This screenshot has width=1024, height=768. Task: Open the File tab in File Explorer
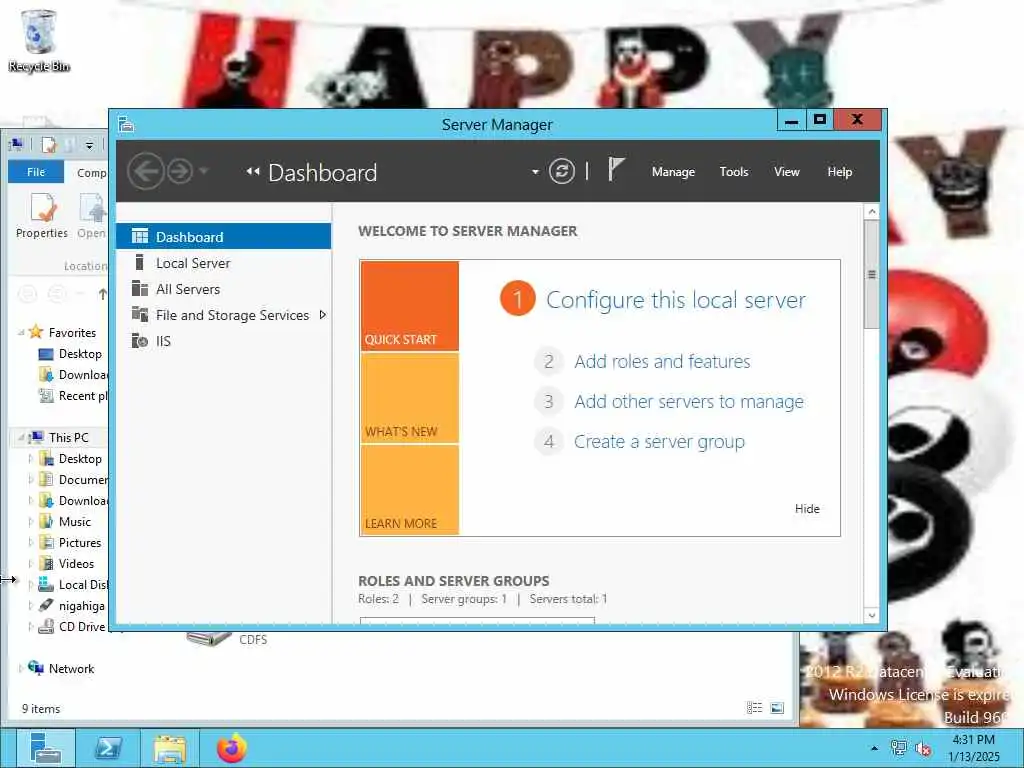click(x=36, y=172)
